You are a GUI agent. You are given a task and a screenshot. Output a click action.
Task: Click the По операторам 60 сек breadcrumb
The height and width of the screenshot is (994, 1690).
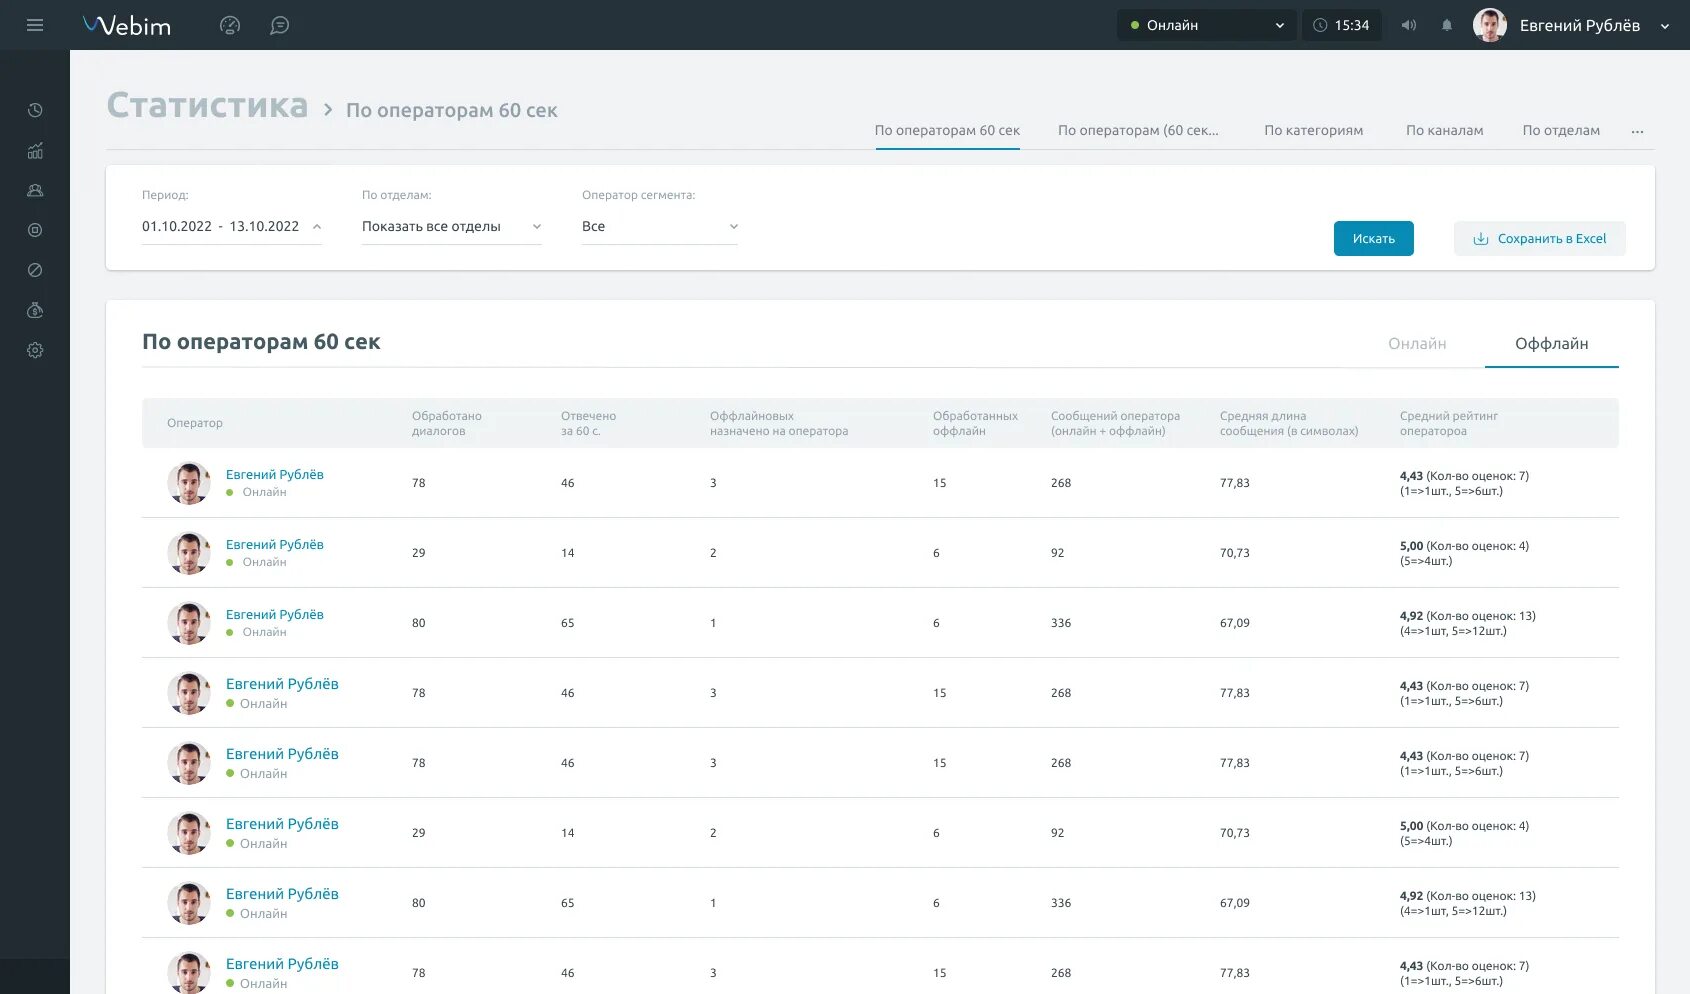coord(452,111)
